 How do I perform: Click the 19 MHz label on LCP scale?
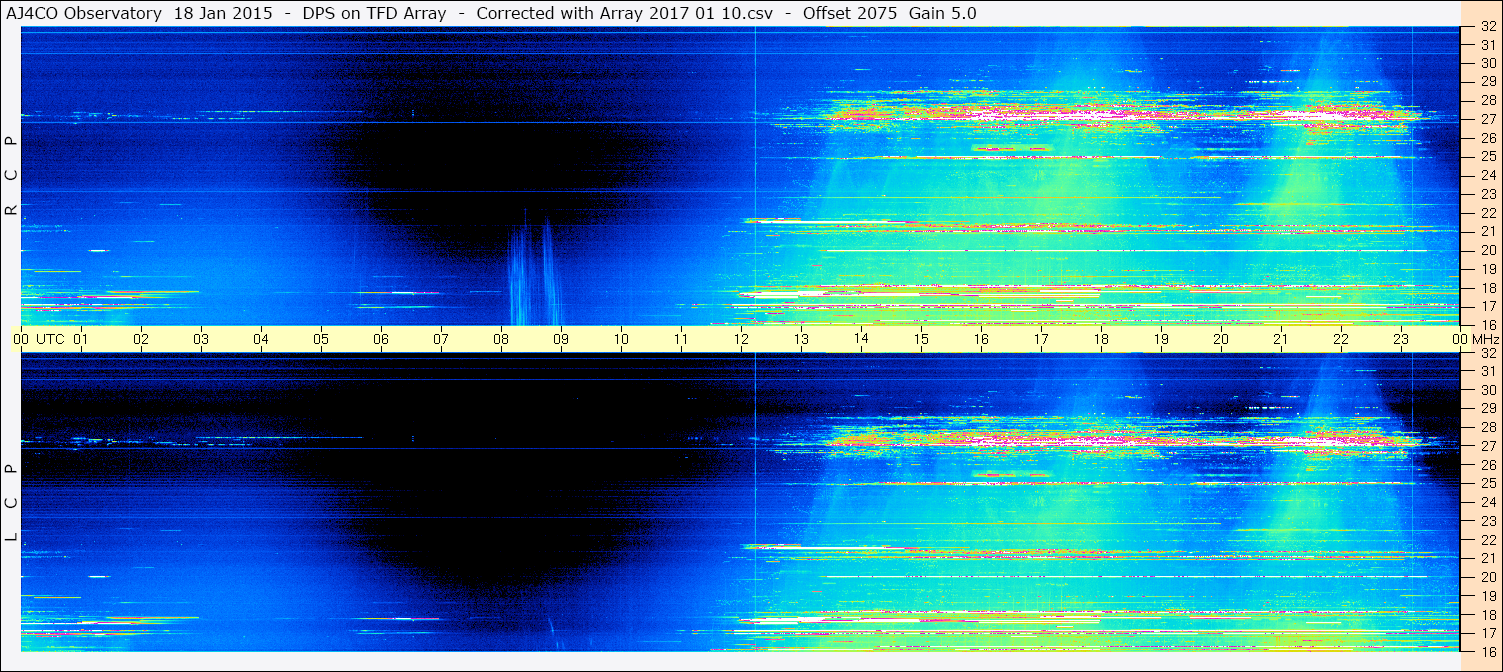pyautogui.click(x=1487, y=595)
